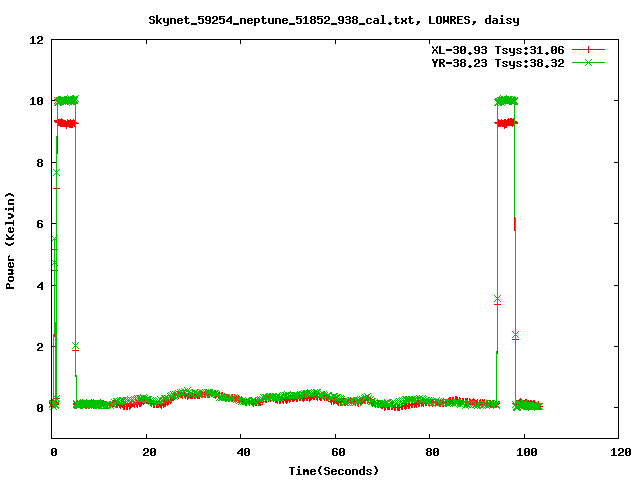The image size is (640, 480).
Task: Click the x-axis tick label 120
Action: [621, 452]
